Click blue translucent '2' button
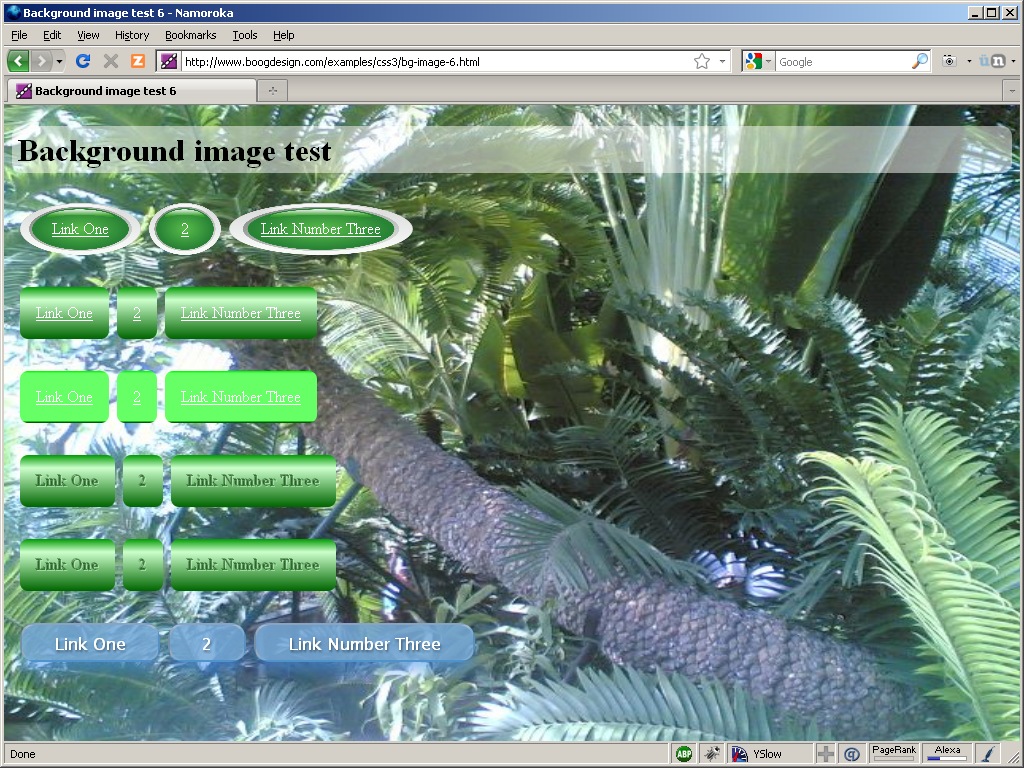Screen dimensions: 1024x768 click(x=207, y=644)
